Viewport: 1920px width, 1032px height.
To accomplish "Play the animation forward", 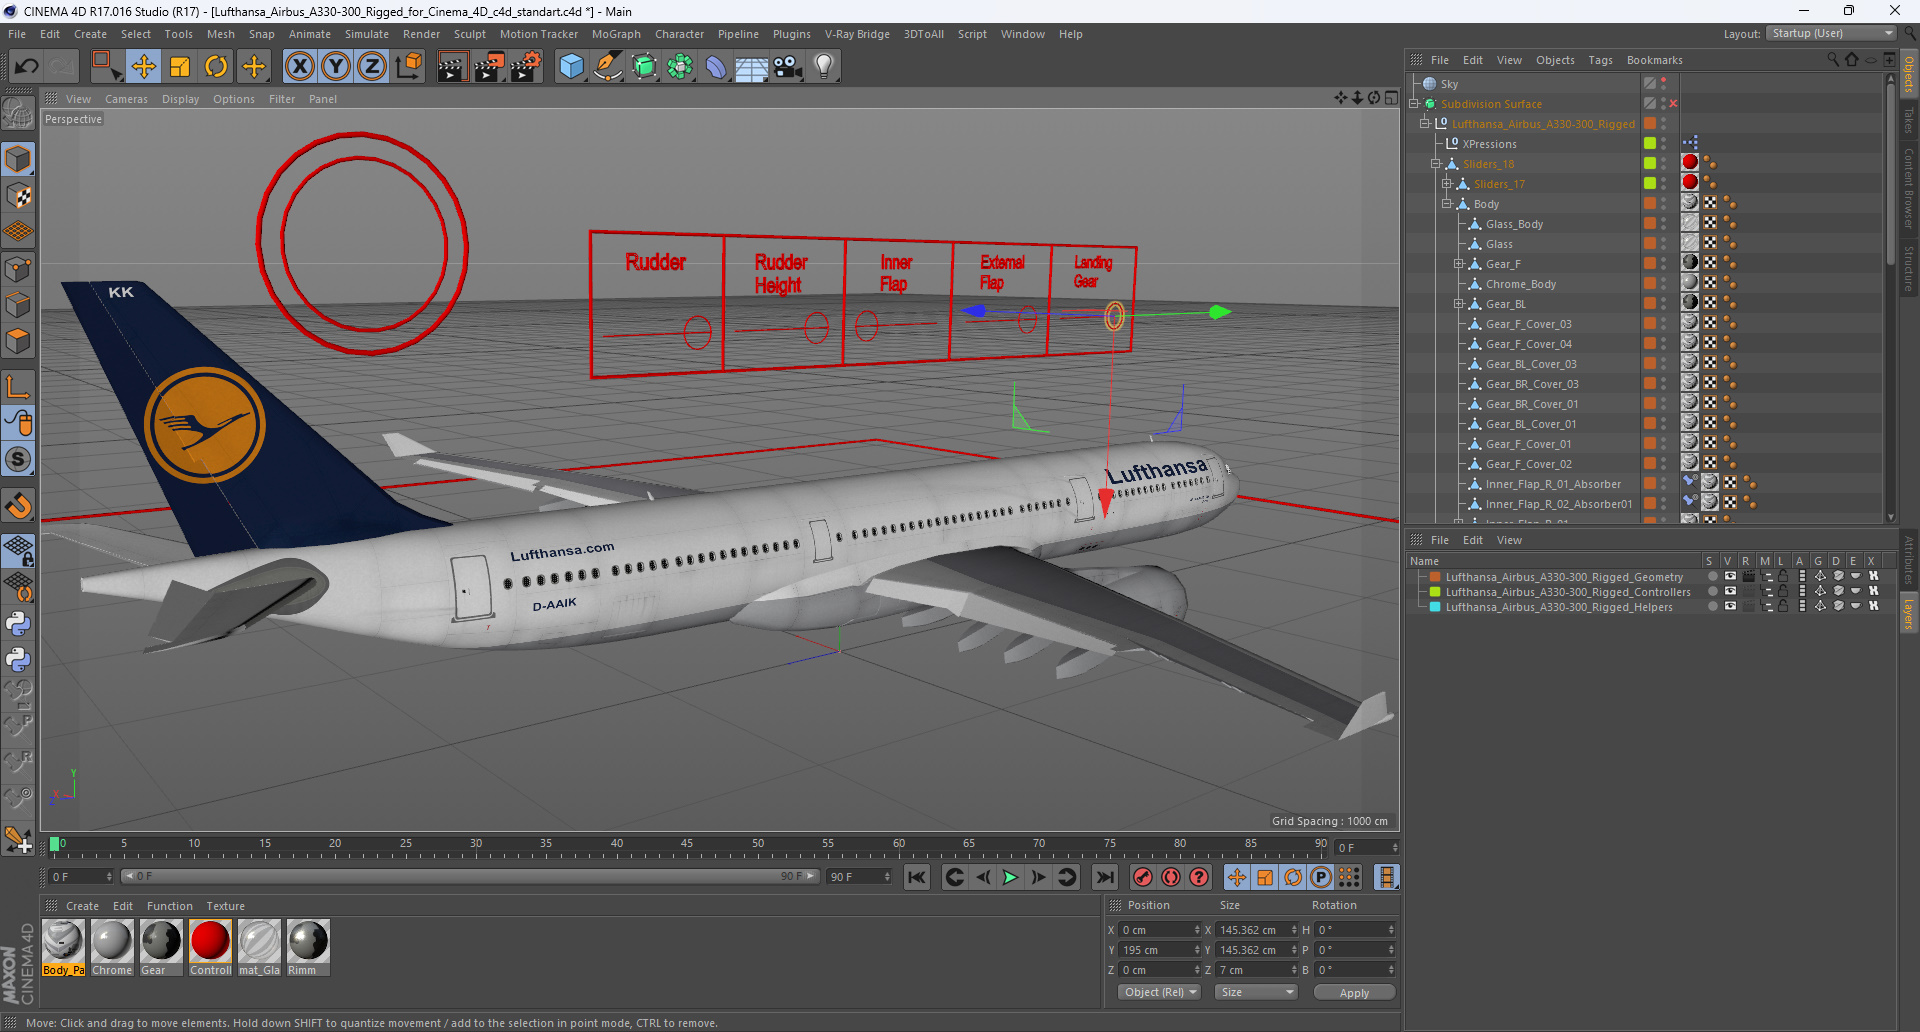I will 1010,877.
